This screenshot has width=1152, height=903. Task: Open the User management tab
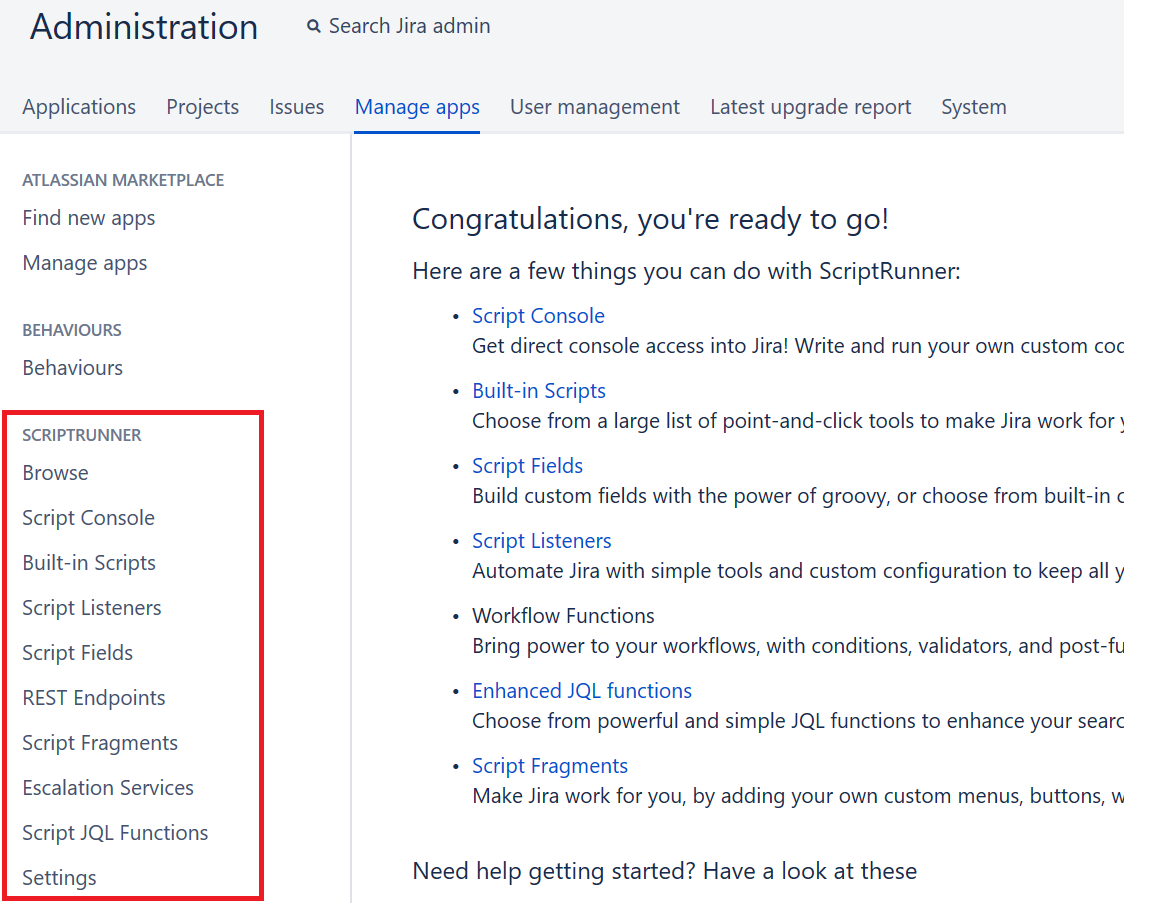pyautogui.click(x=595, y=107)
